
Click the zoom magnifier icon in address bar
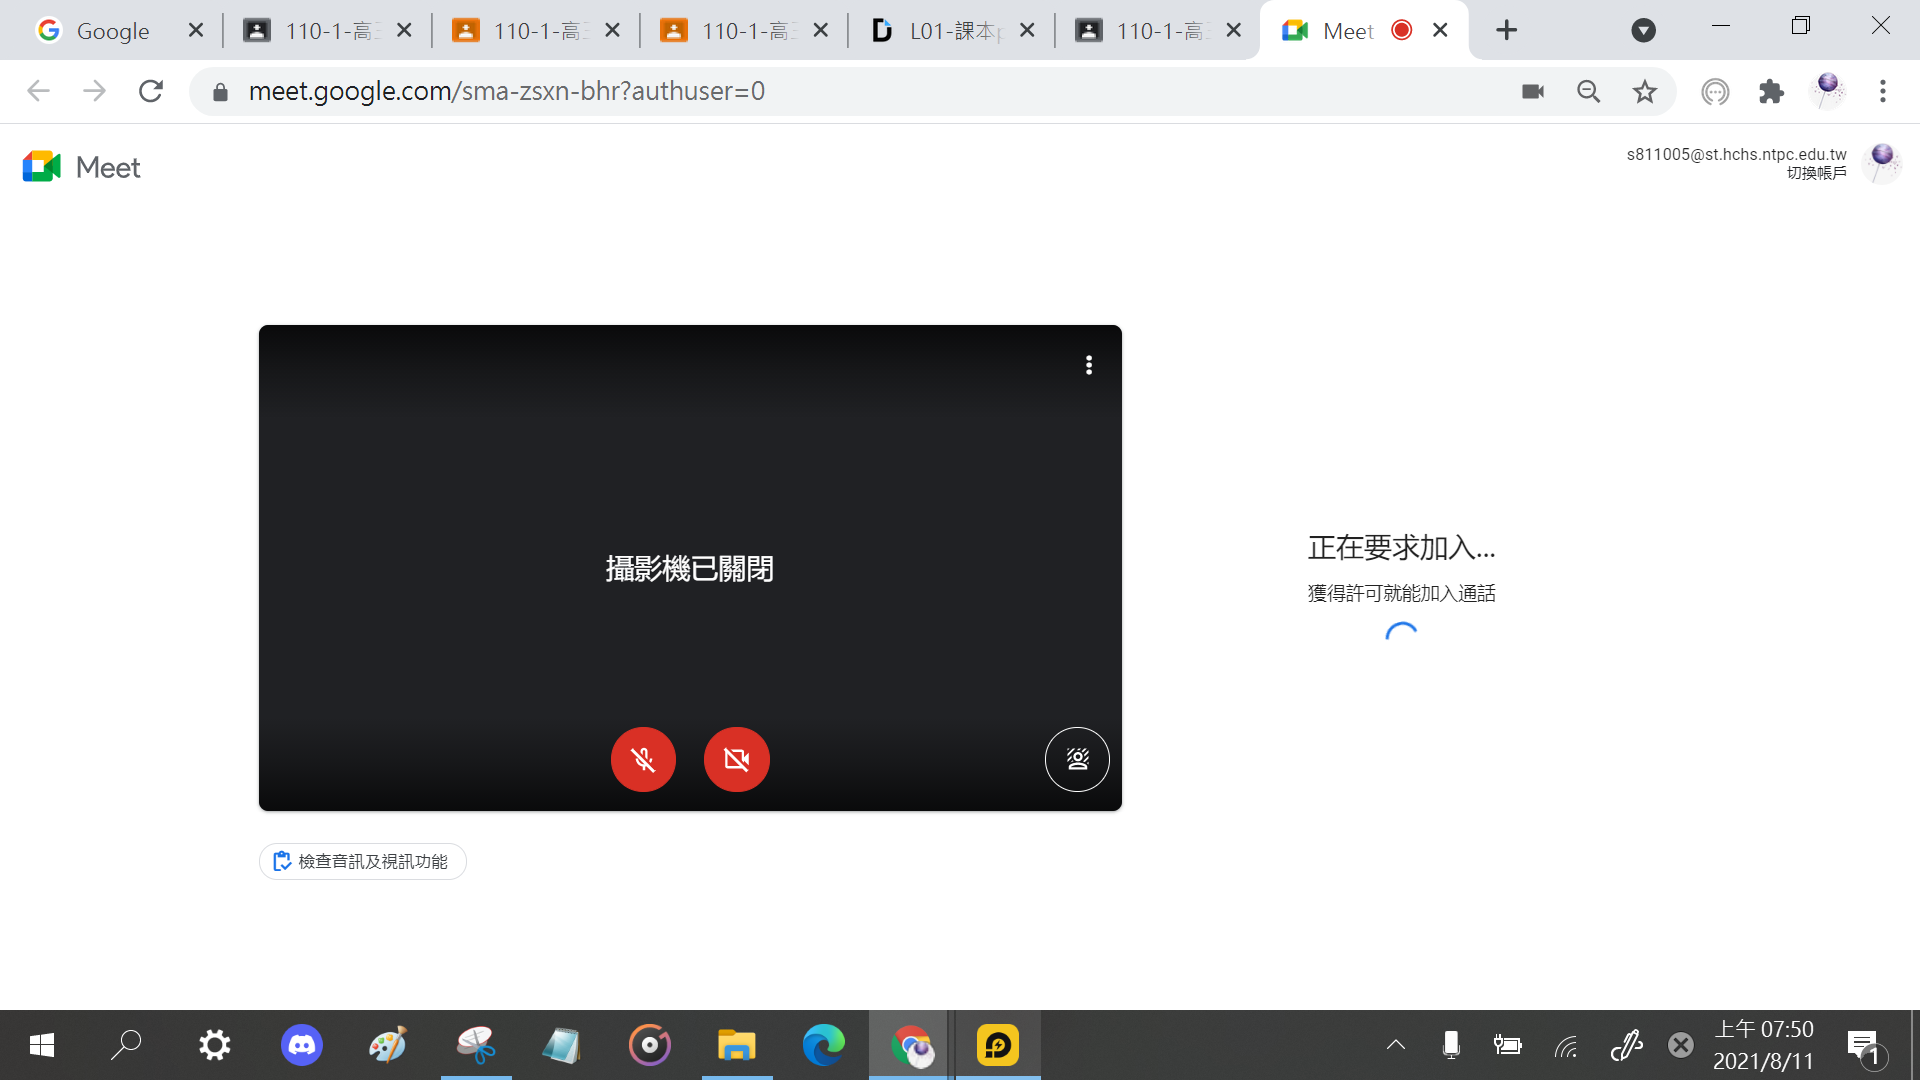pos(1588,92)
